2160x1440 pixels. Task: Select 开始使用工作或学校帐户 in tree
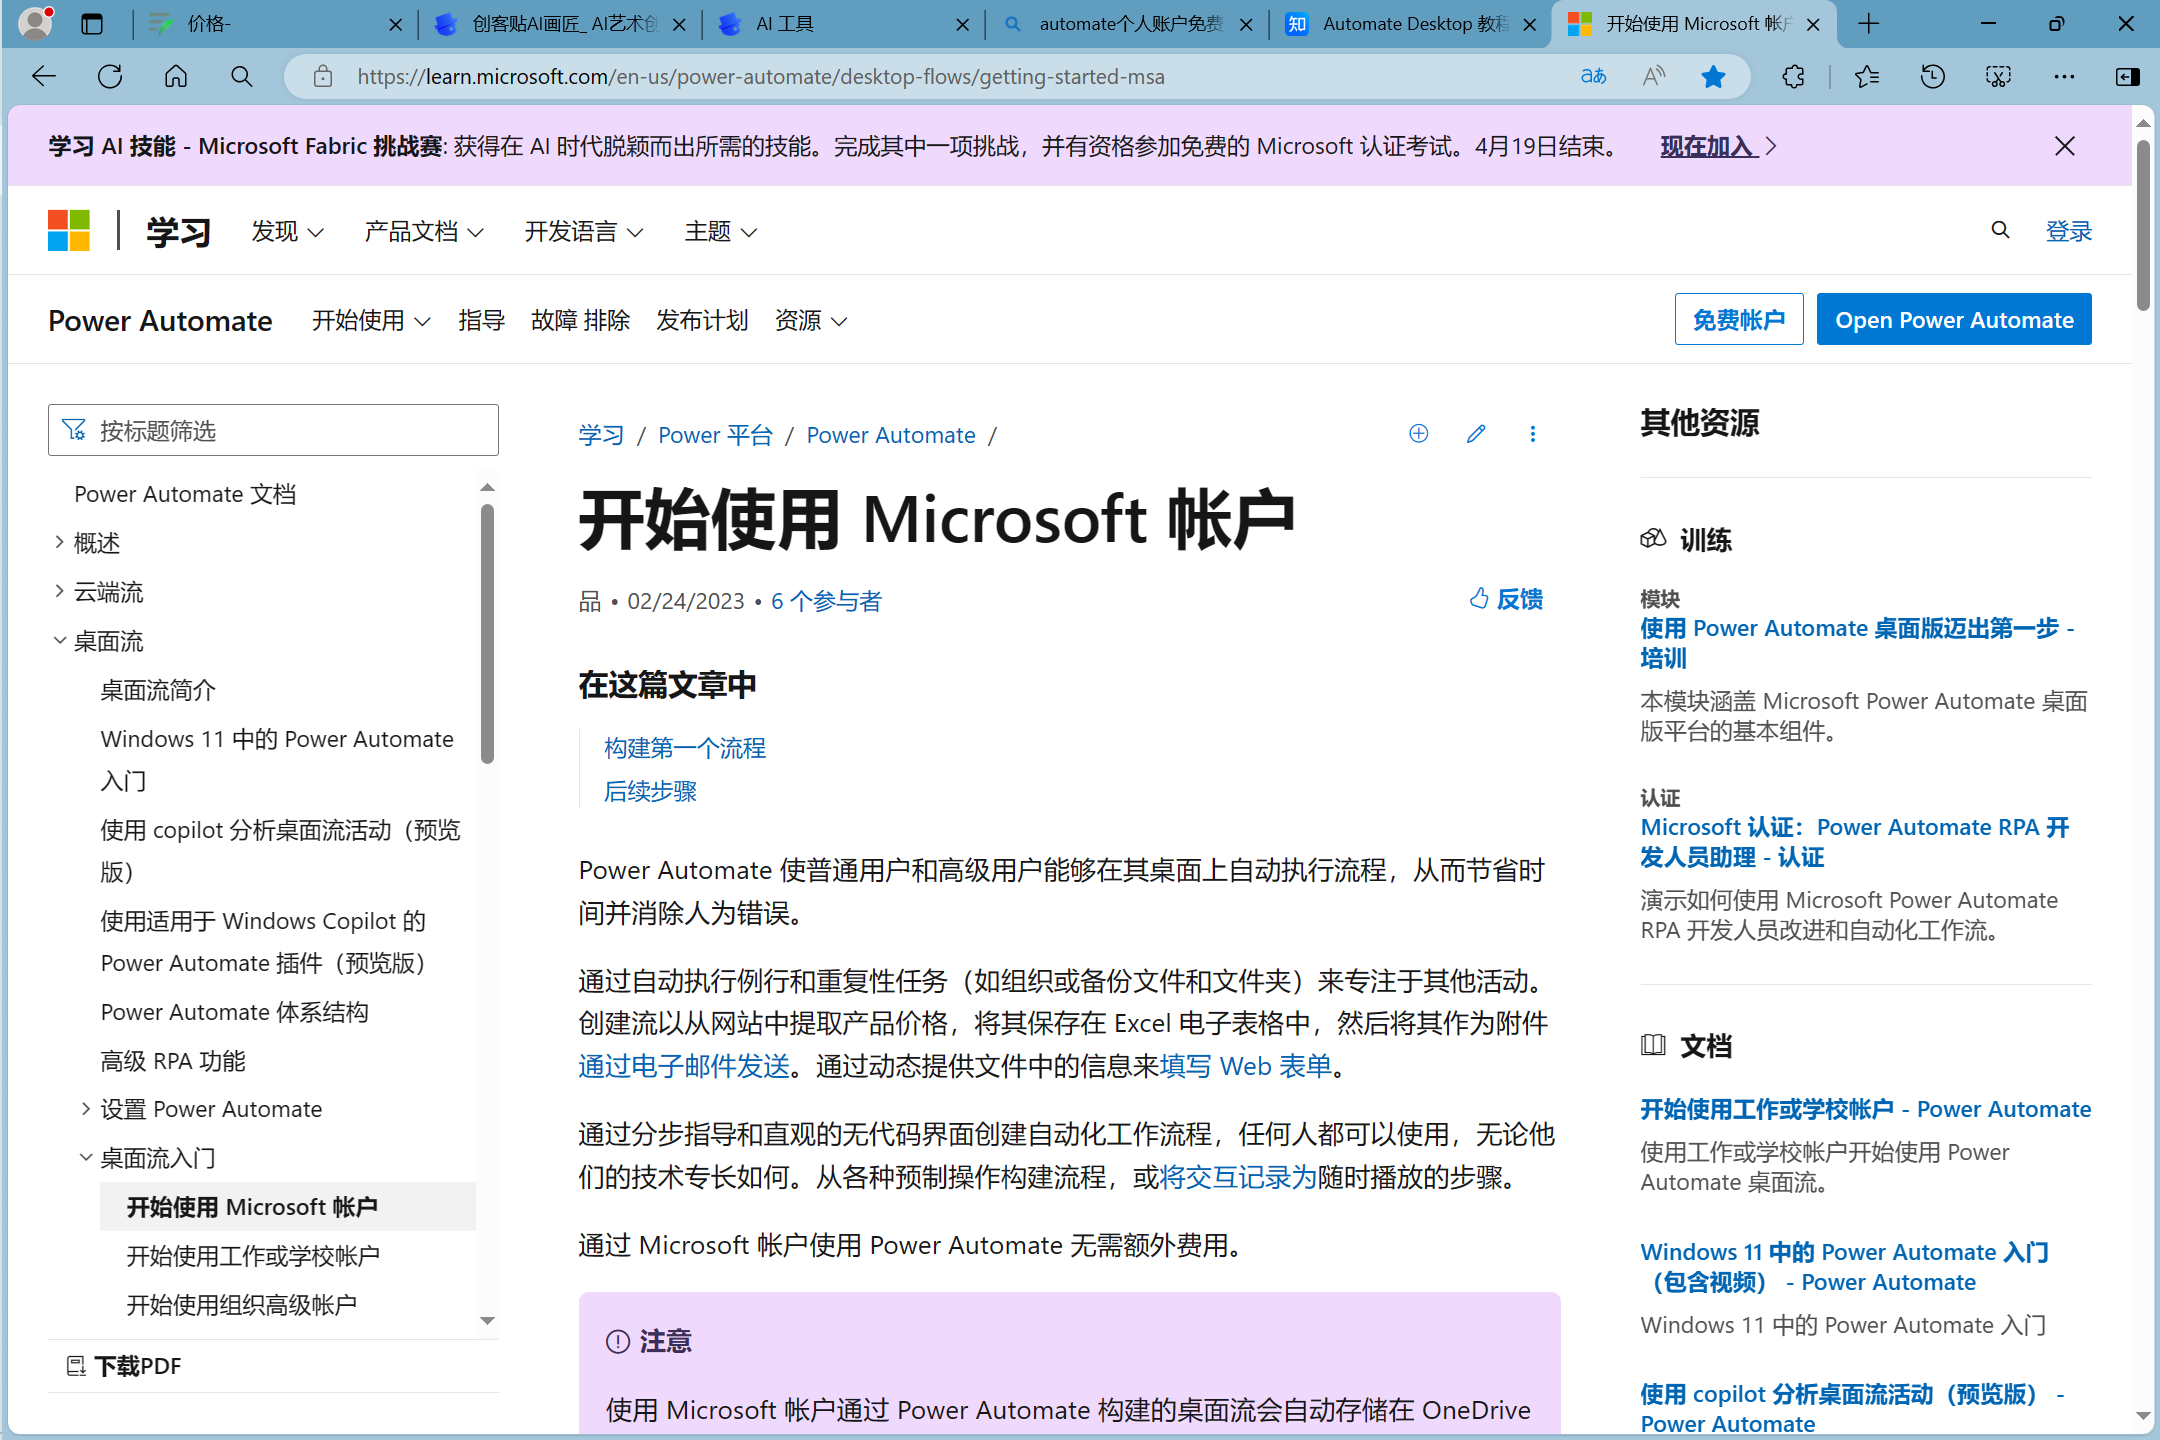pos(253,1256)
